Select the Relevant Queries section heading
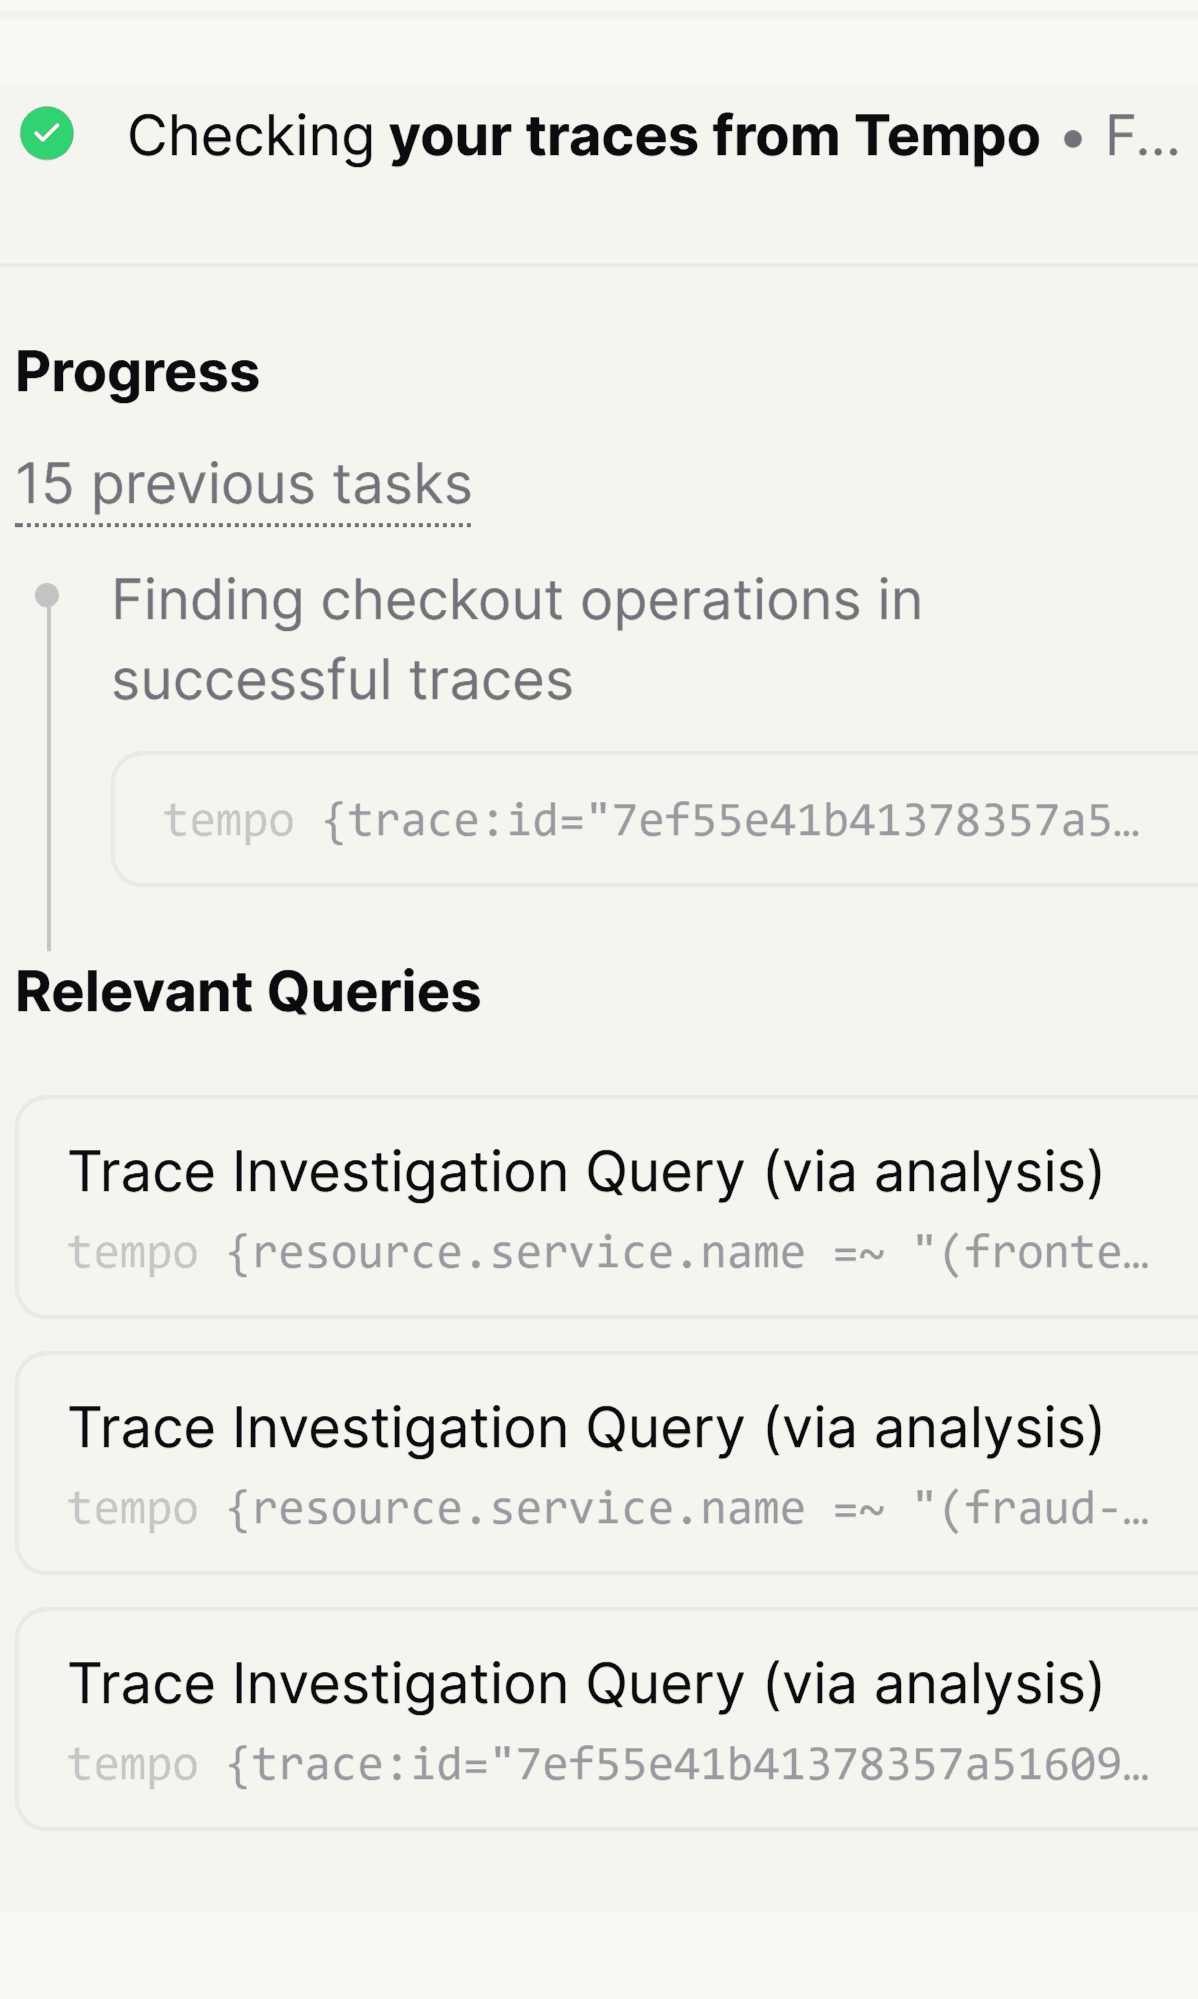Screen dimensions: 1198x1999 [250, 991]
